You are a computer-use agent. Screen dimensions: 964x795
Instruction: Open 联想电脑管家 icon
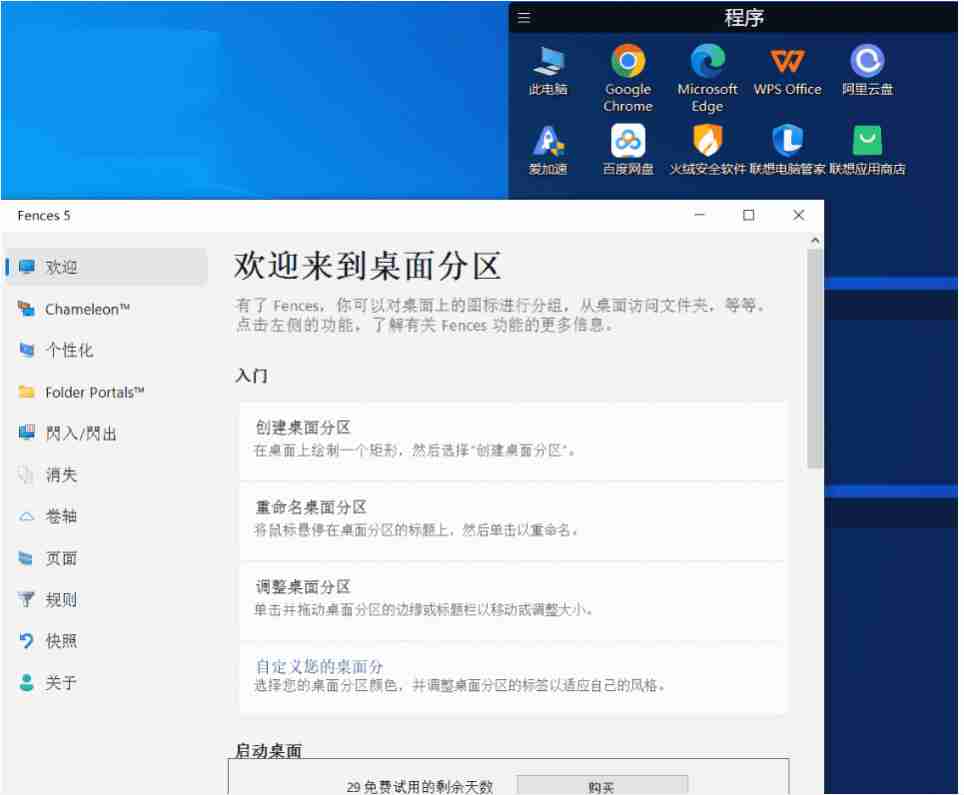788,149
